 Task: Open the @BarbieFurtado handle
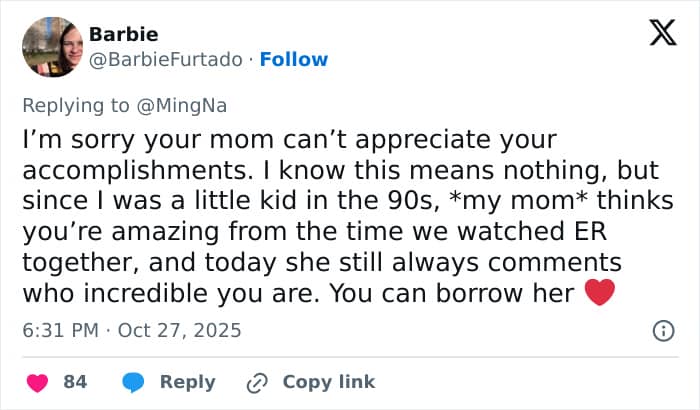[166, 60]
